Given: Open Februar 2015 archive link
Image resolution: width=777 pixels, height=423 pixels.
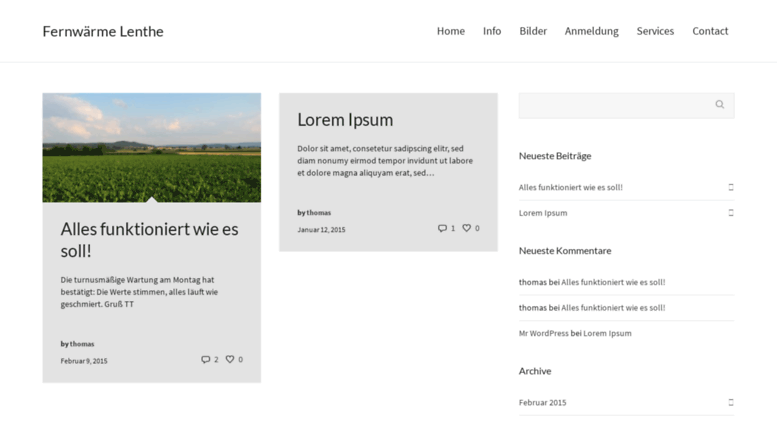Looking at the screenshot, I should (x=543, y=403).
